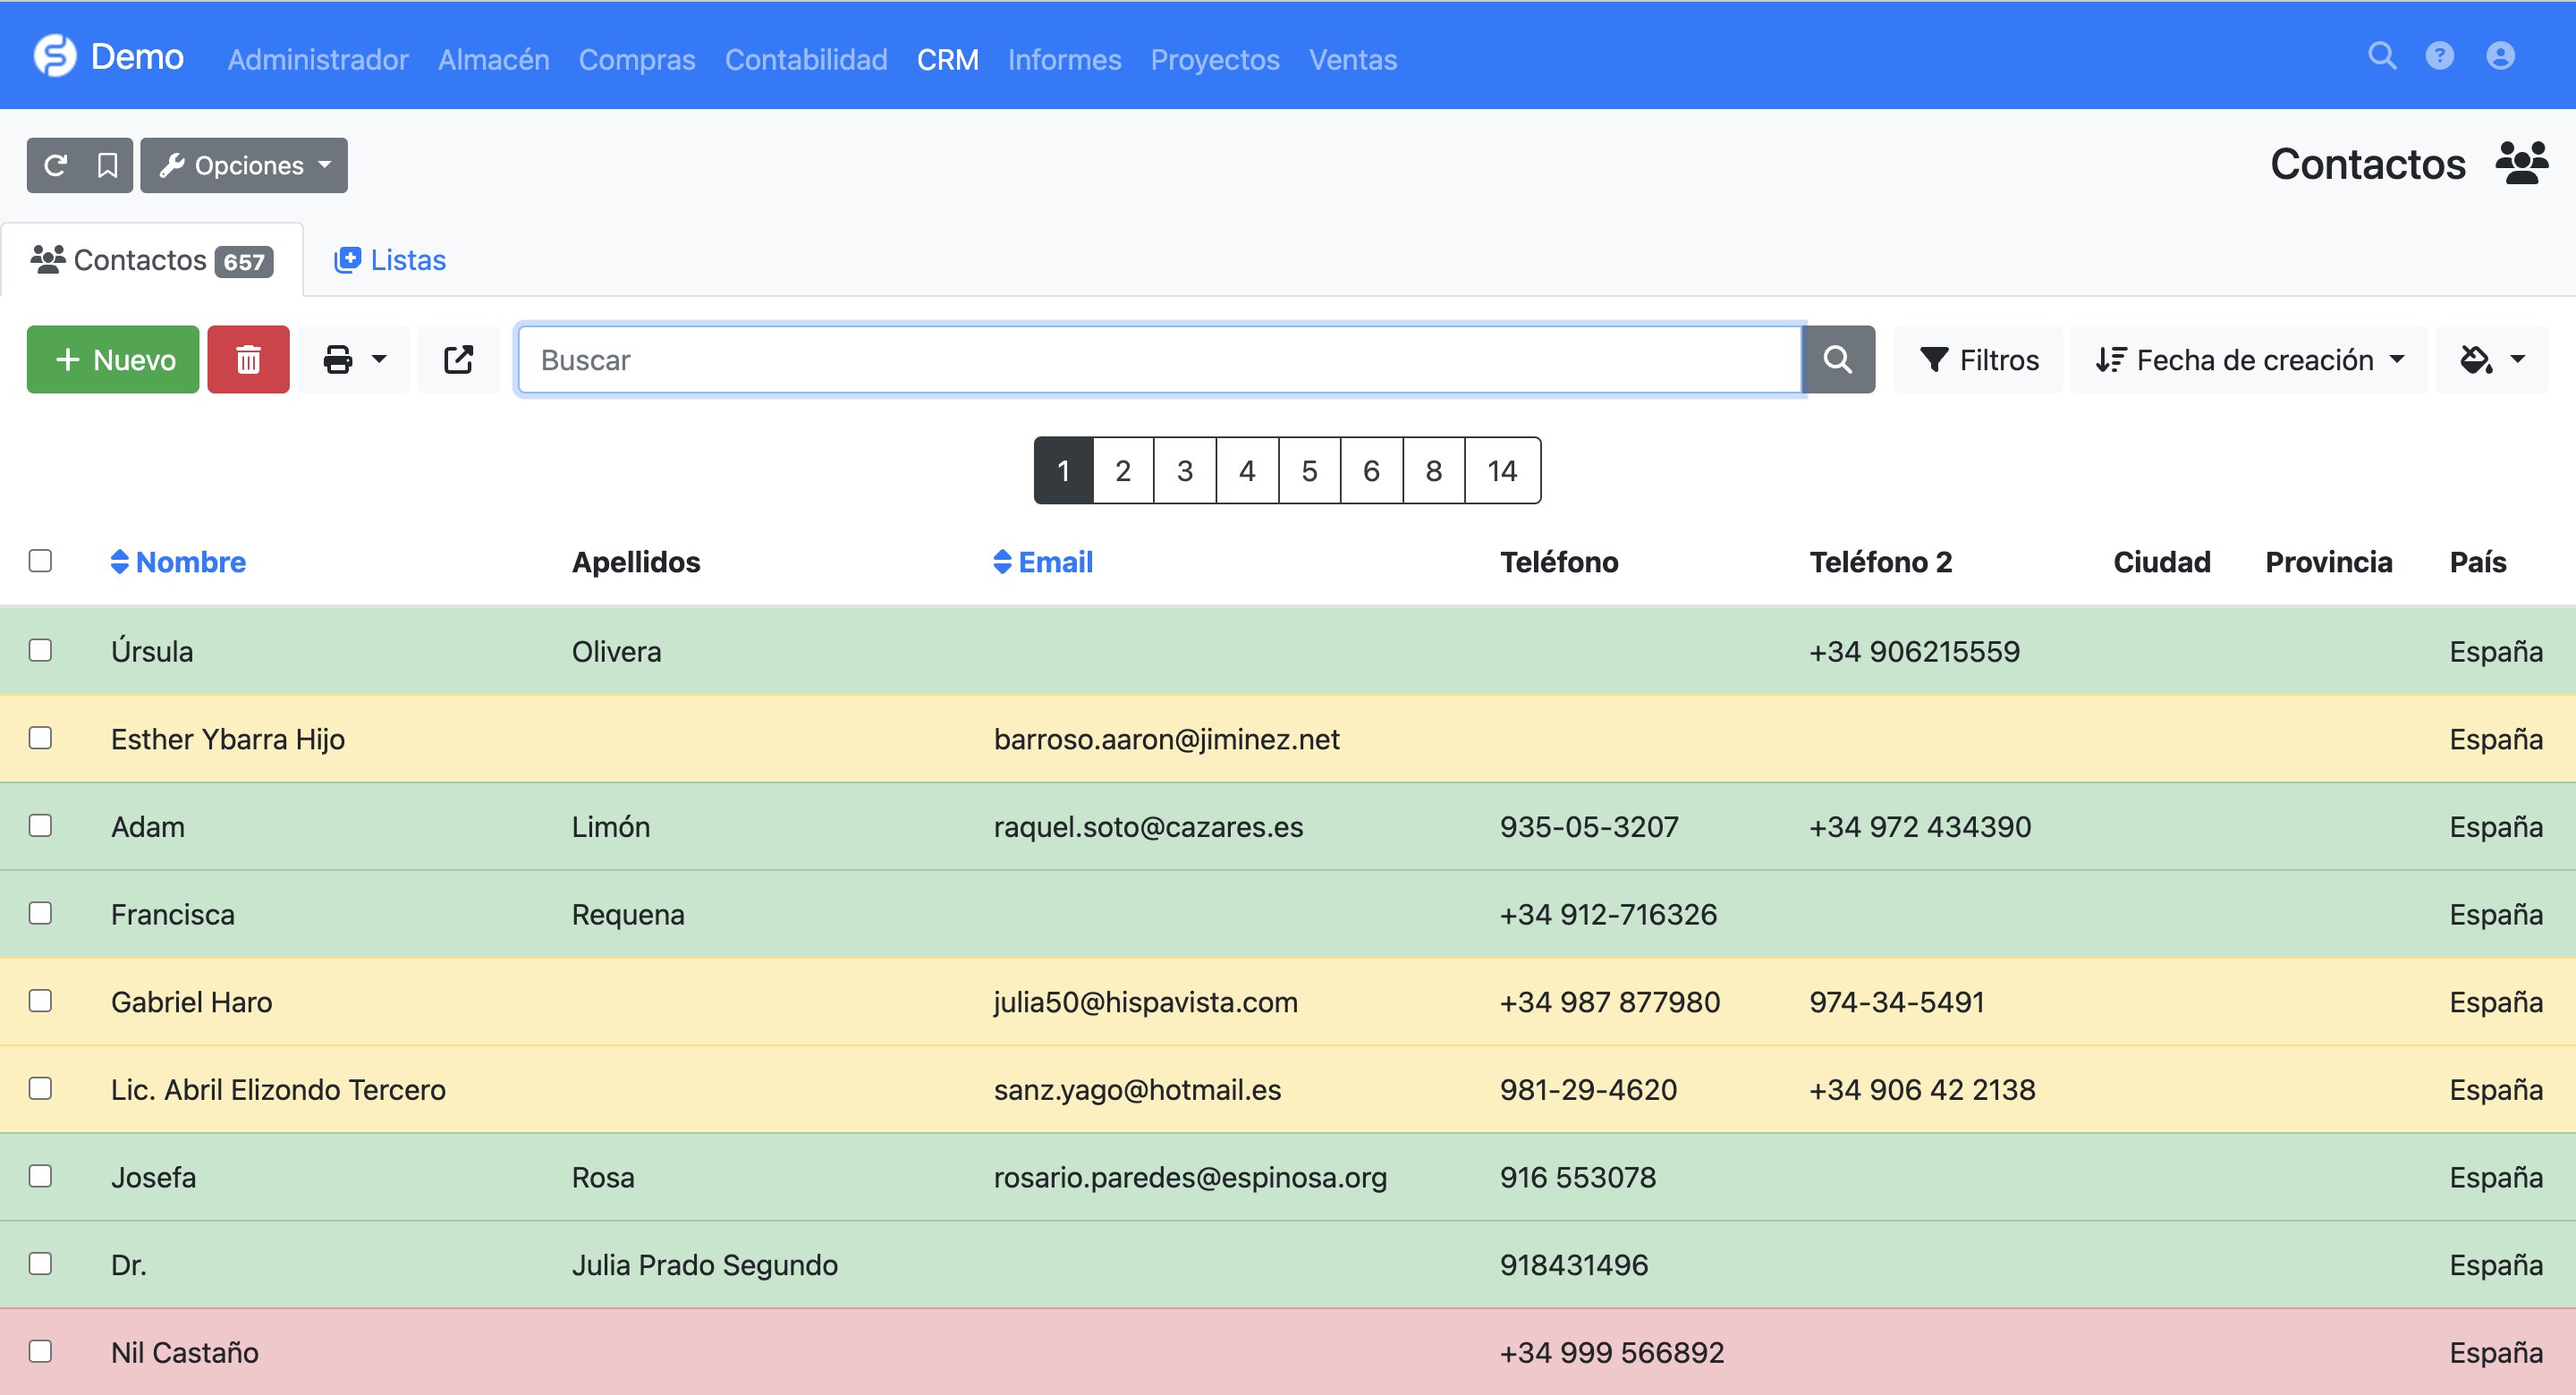Check the Lic. Abril Elizondo Tercero row
Viewport: 2576px width, 1395px height.
pyautogui.click(x=40, y=1089)
